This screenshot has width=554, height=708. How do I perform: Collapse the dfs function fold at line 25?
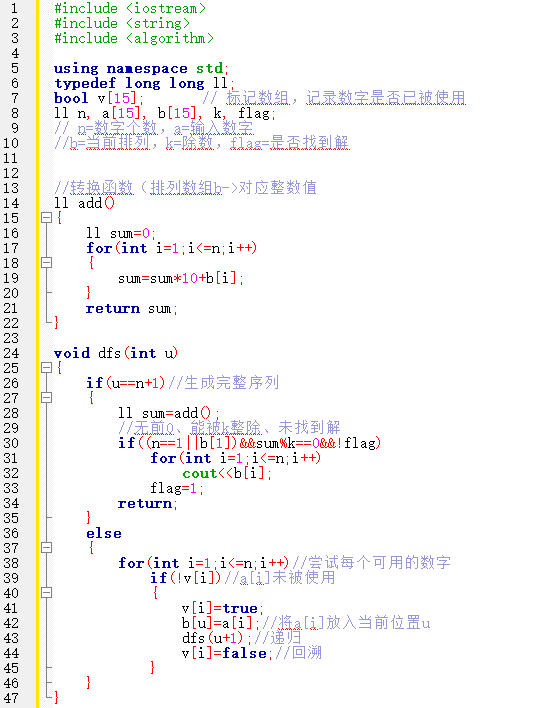point(47,368)
